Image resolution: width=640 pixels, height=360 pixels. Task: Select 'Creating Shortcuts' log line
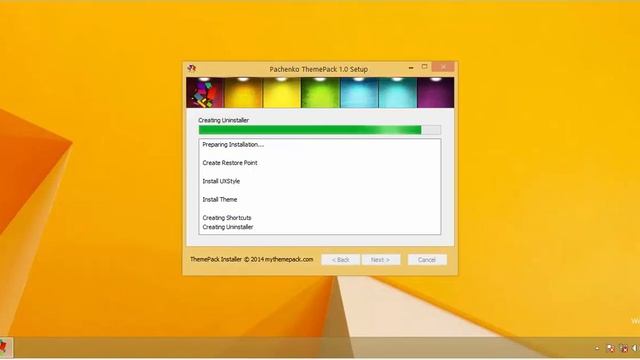point(227,218)
